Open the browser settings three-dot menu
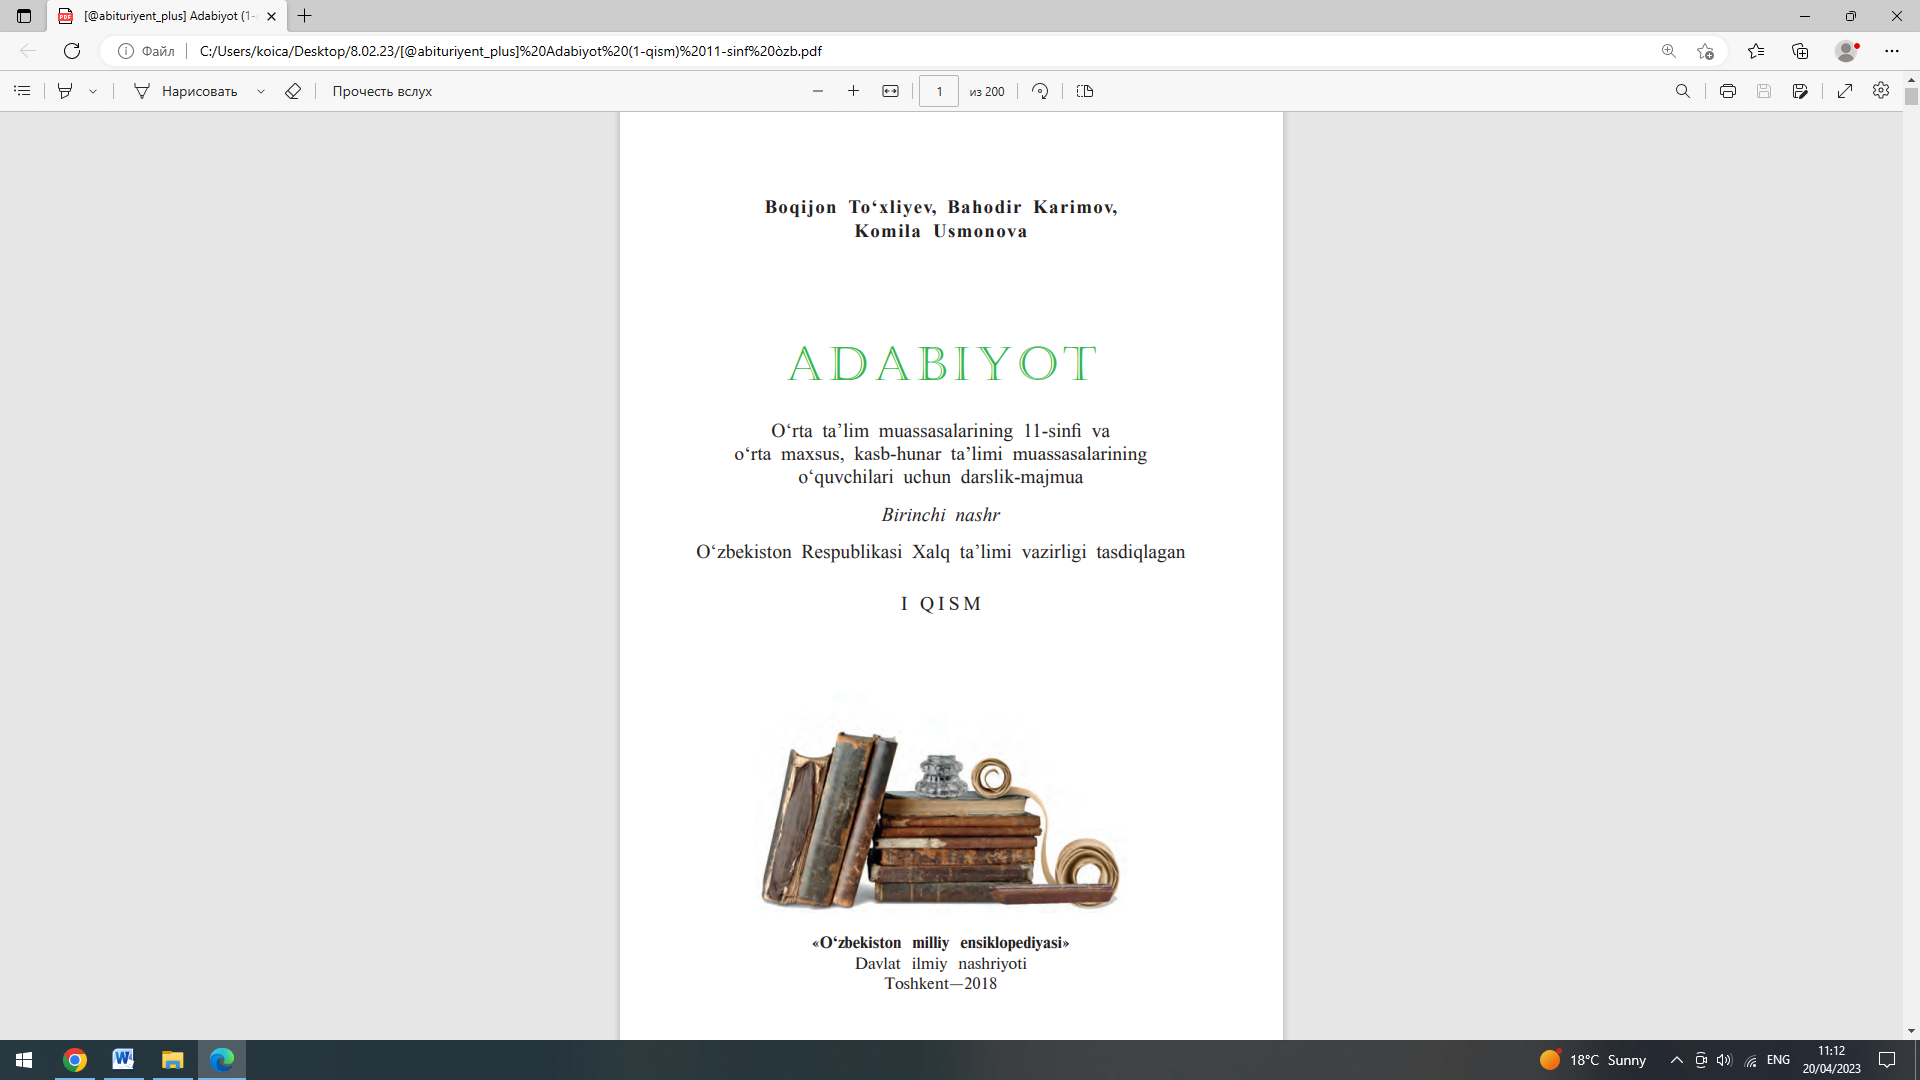The image size is (1920, 1080). click(x=1893, y=51)
